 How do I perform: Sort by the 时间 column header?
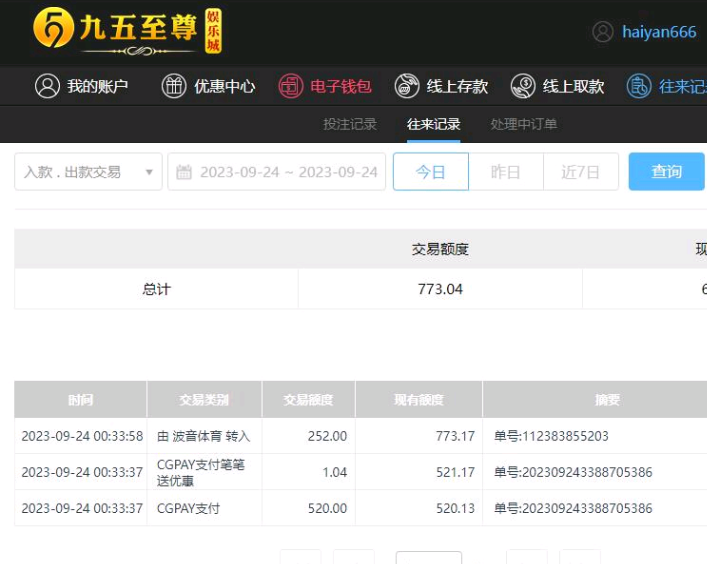tap(80, 400)
